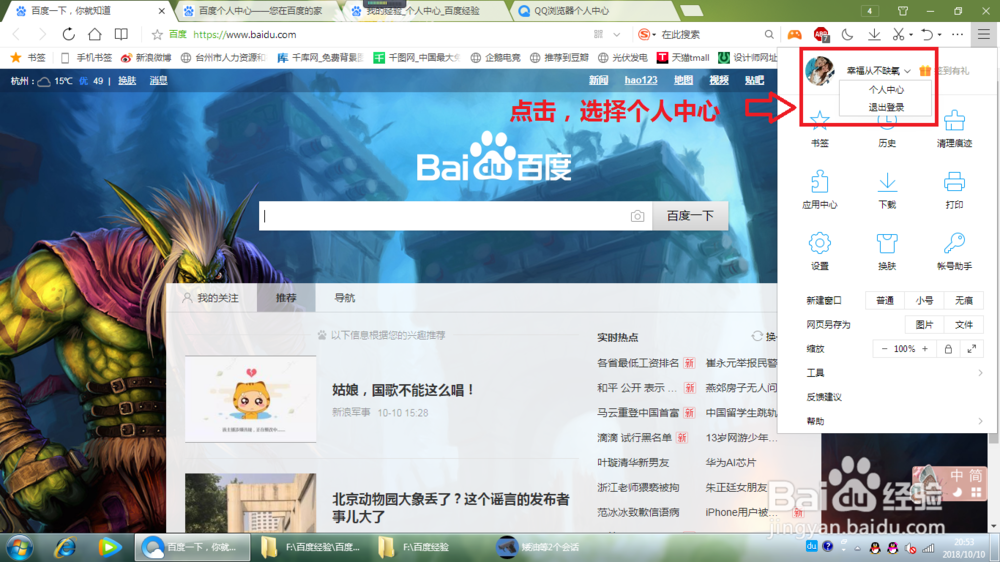This screenshot has height=562, width=1000.
Task: Click the 百度一下 search button
Action: [x=689, y=216]
